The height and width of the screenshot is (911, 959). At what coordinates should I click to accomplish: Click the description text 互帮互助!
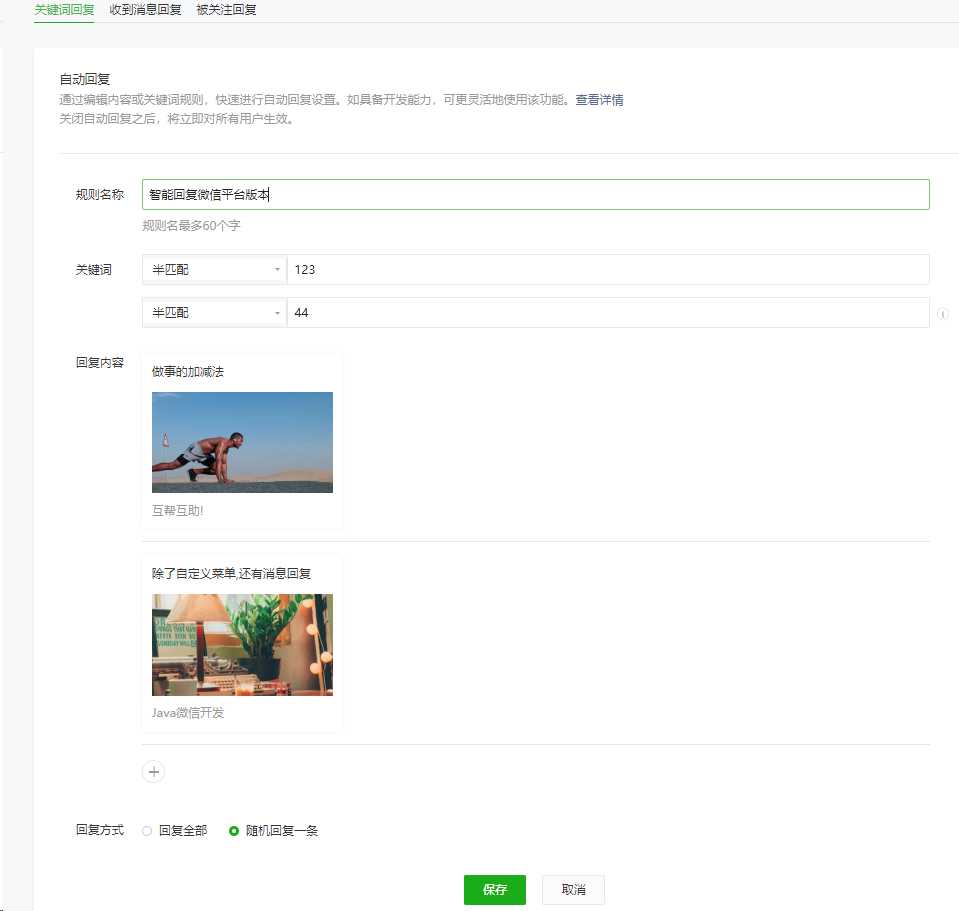pos(177,511)
